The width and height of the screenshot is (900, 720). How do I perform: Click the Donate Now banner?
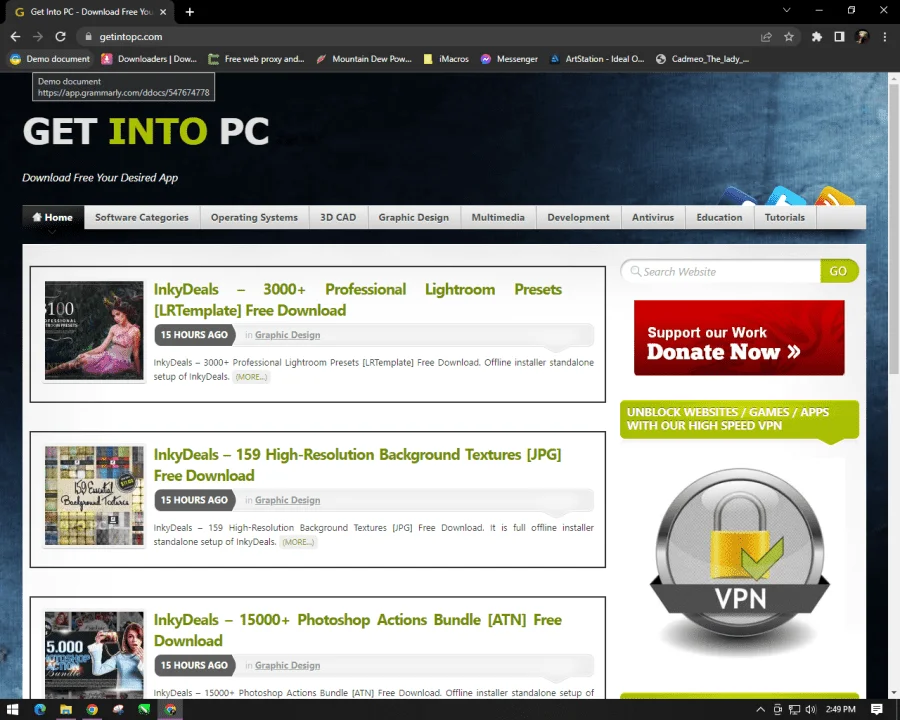click(739, 338)
